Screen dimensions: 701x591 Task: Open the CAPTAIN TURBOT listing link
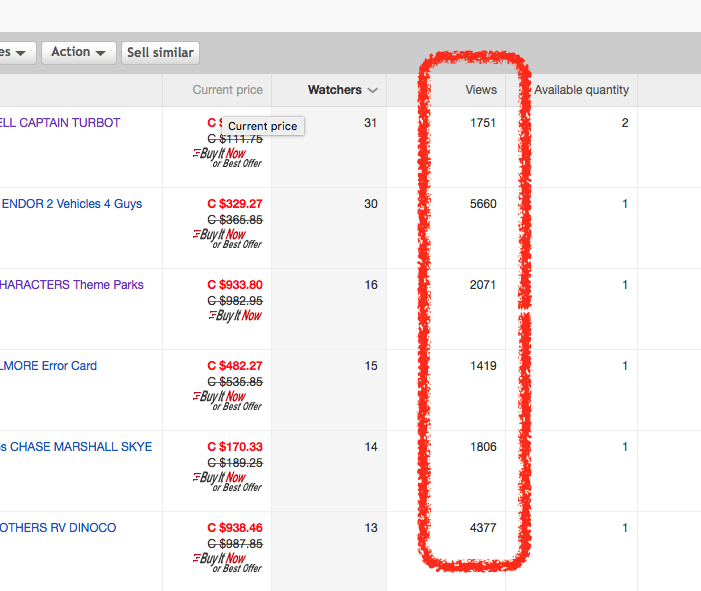click(60, 123)
